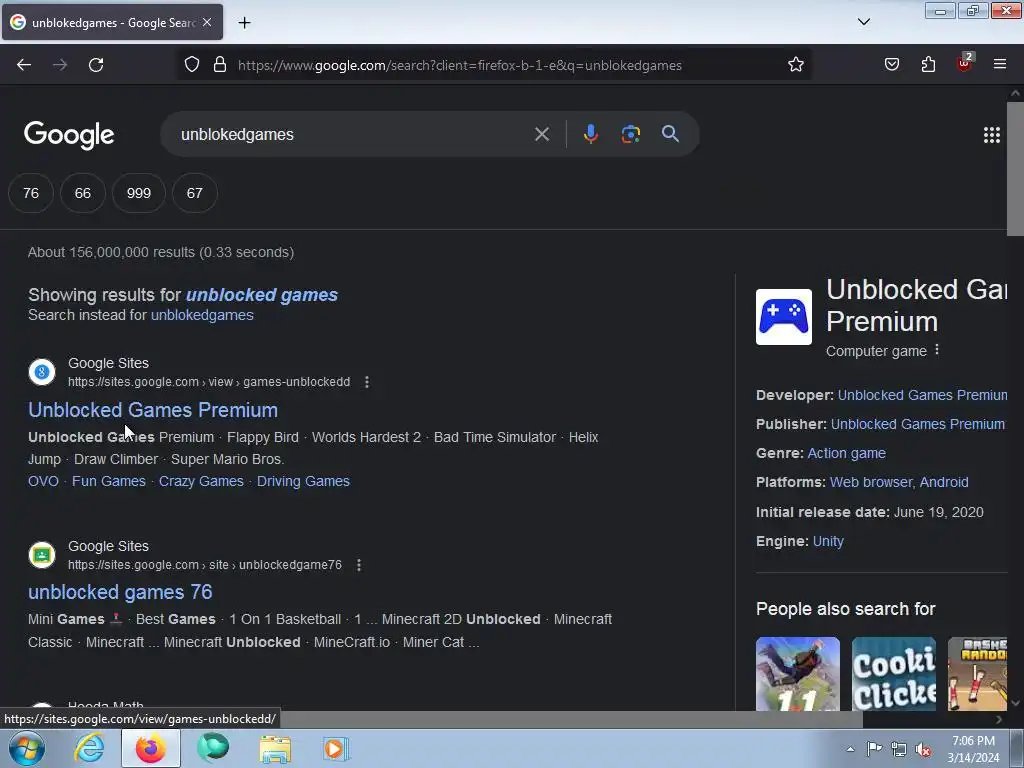Save page to Pocket
1024x768 pixels.
[x=892, y=65]
